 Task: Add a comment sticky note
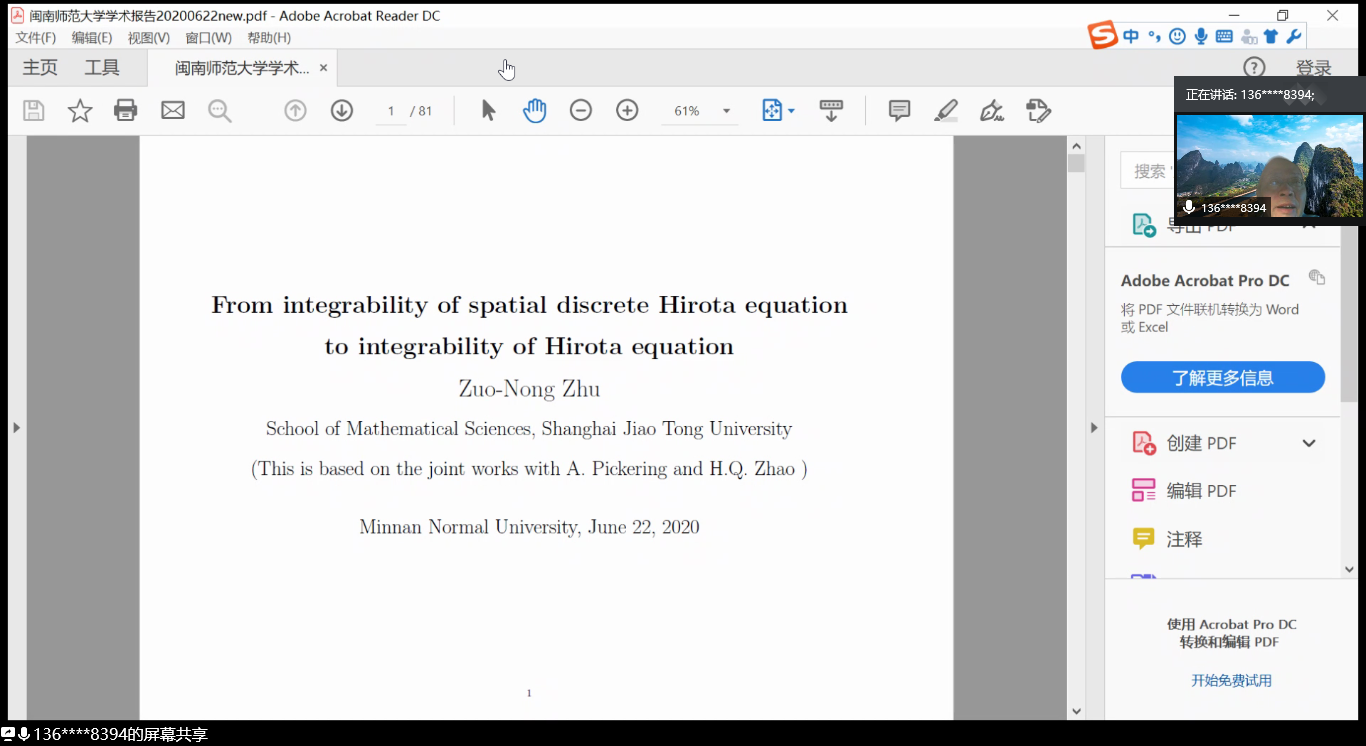pos(899,110)
